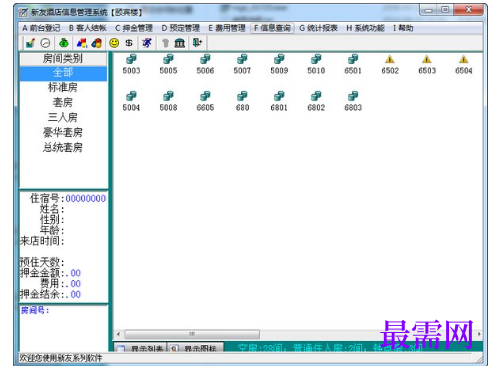This screenshot has height=366, width=492.
Task: Open the G 统计报表 menu
Action: point(318,28)
